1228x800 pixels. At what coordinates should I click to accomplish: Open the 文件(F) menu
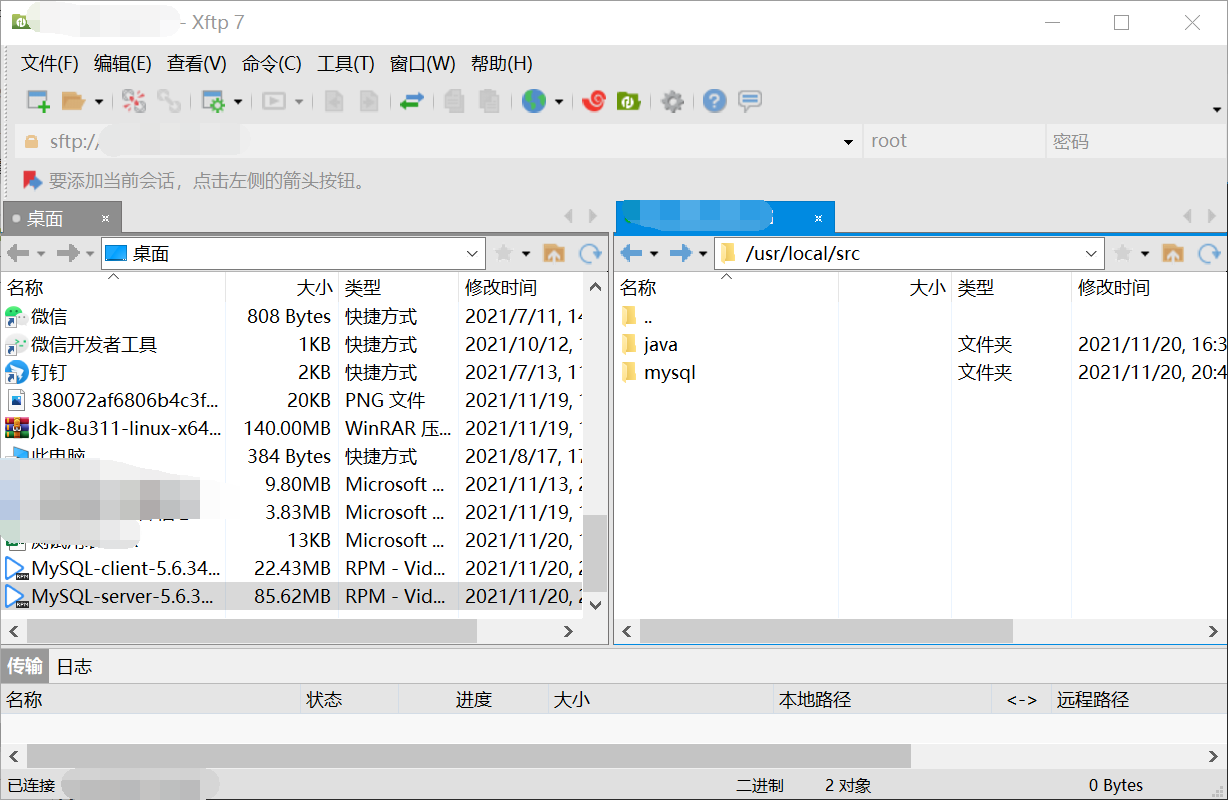pyautogui.click(x=50, y=64)
